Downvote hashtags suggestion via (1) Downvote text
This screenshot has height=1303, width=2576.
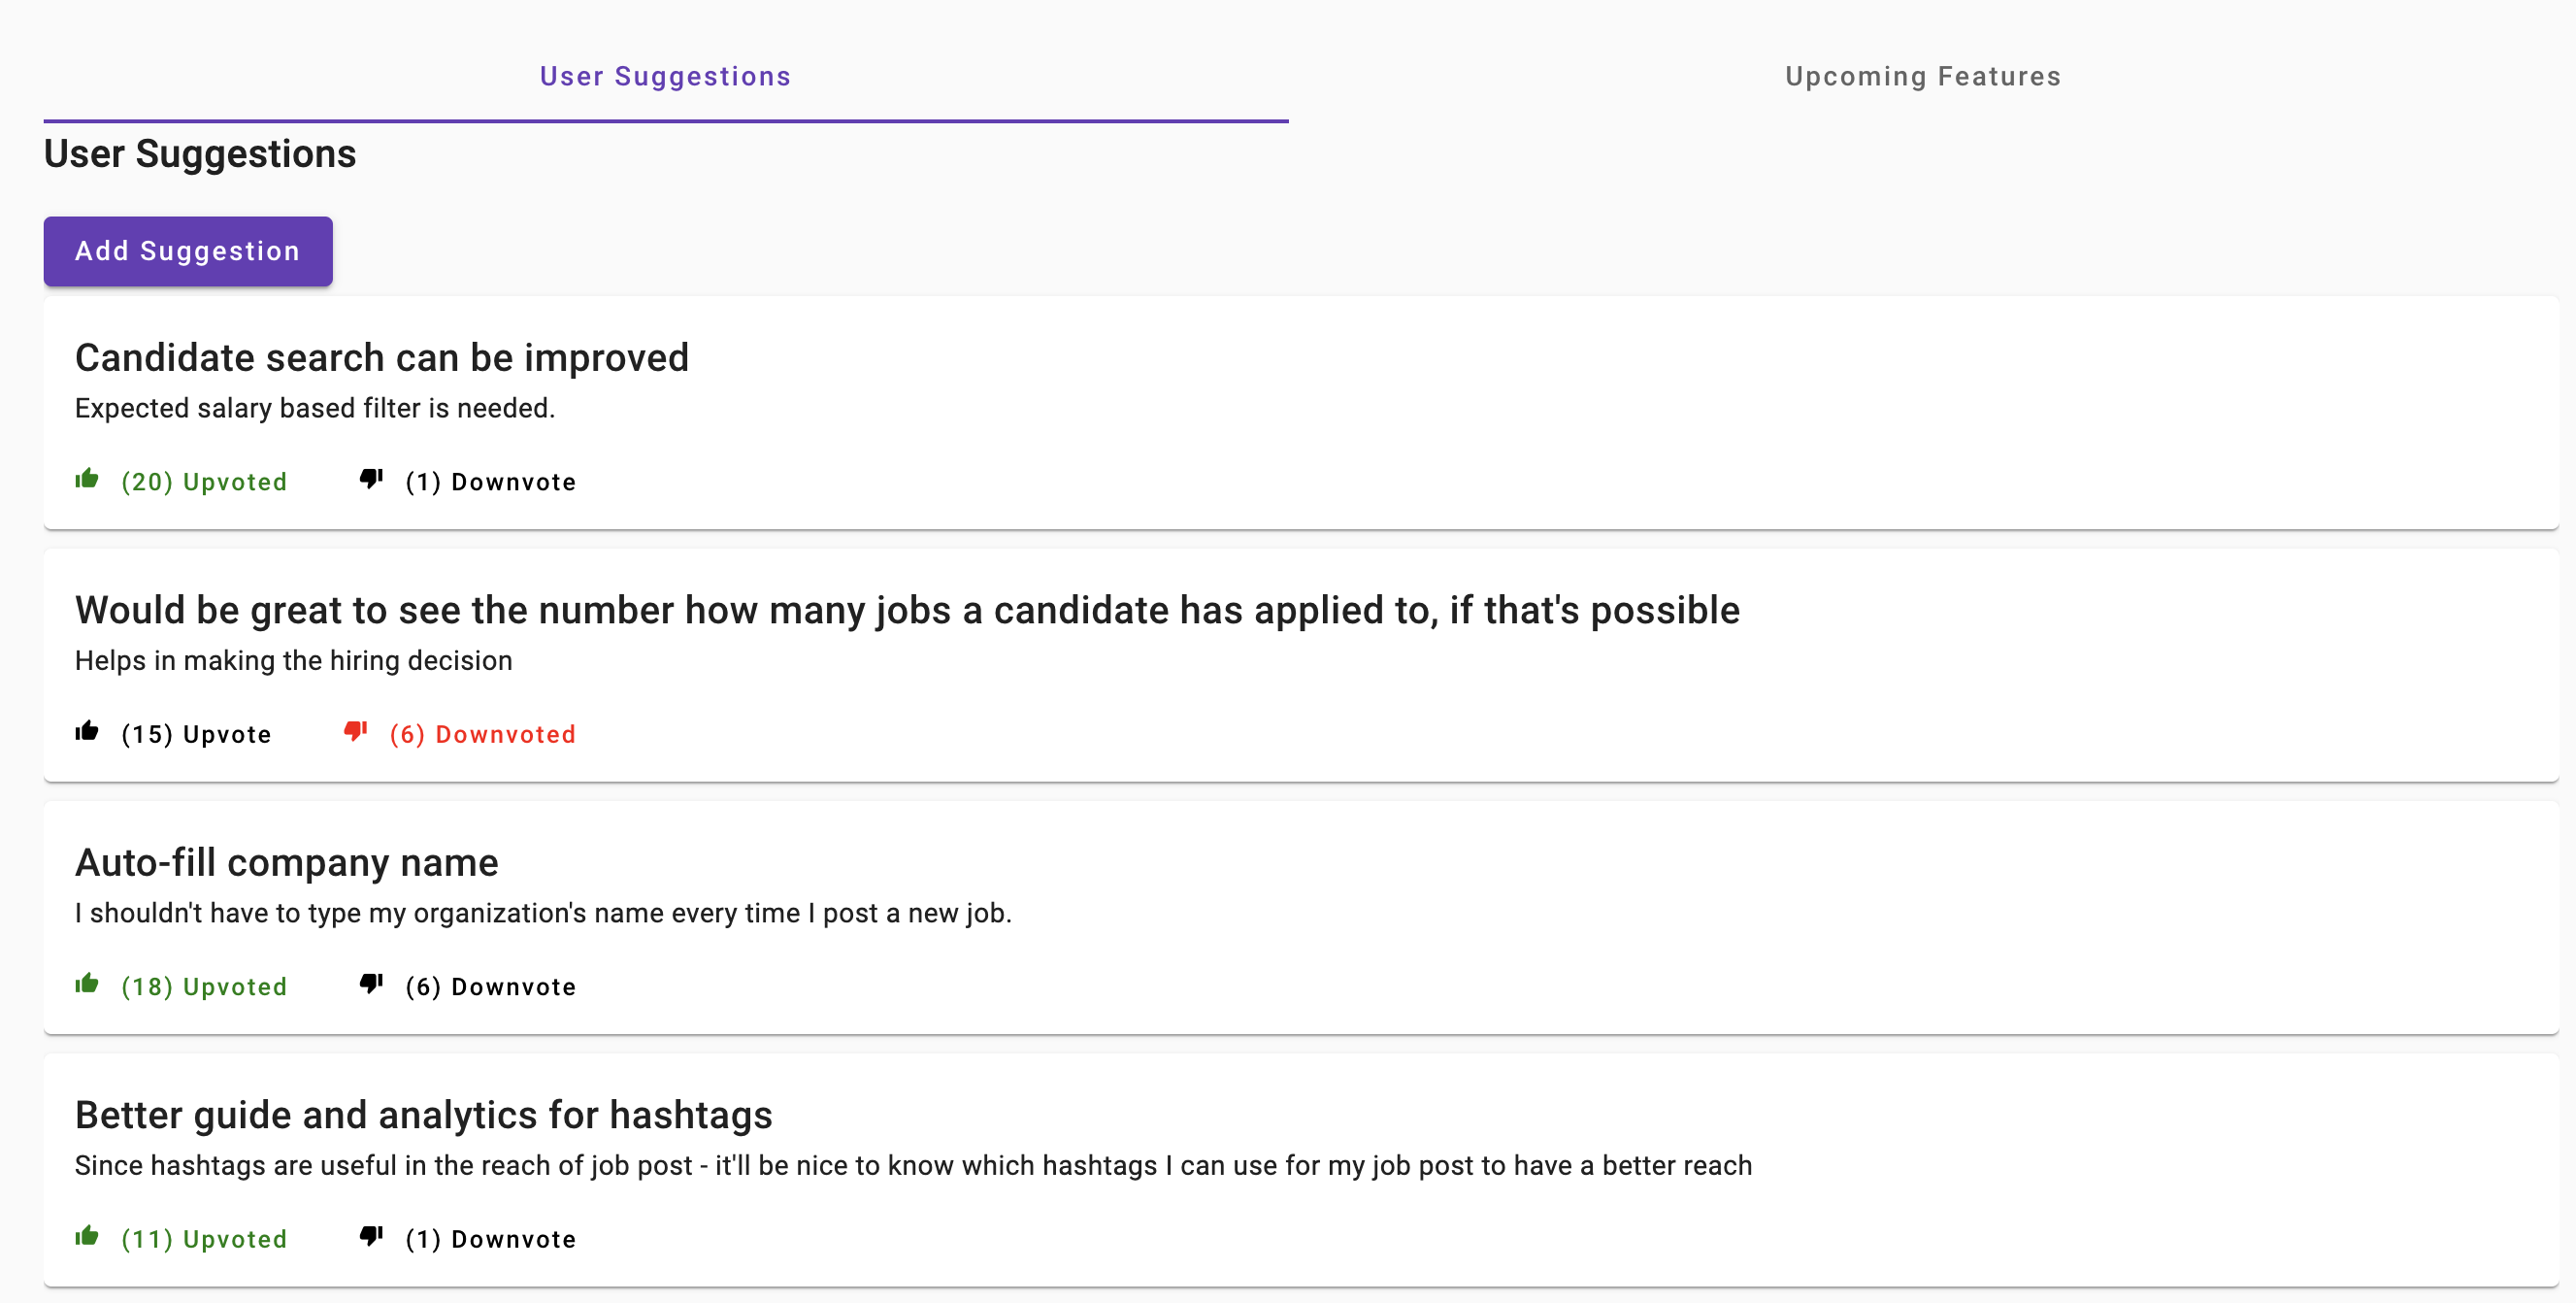pos(490,1239)
